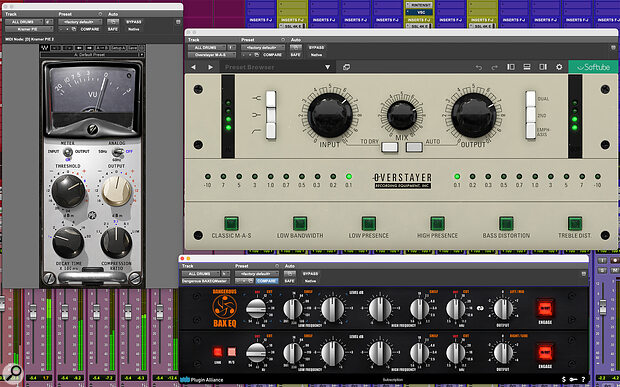Toggle the ENGAGE button on the top BAX EQ channel
This screenshot has height=387, width=620.
545,308
